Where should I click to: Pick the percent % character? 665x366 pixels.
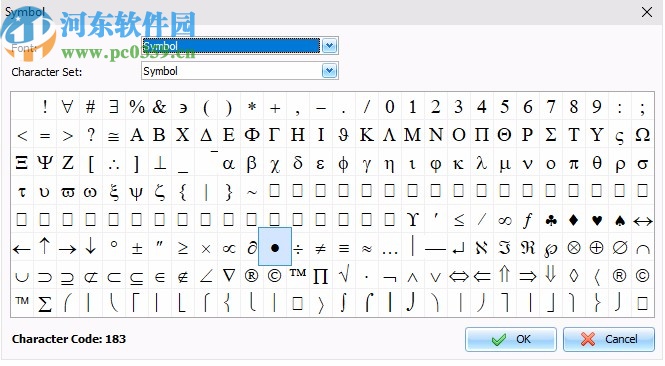coord(137,107)
